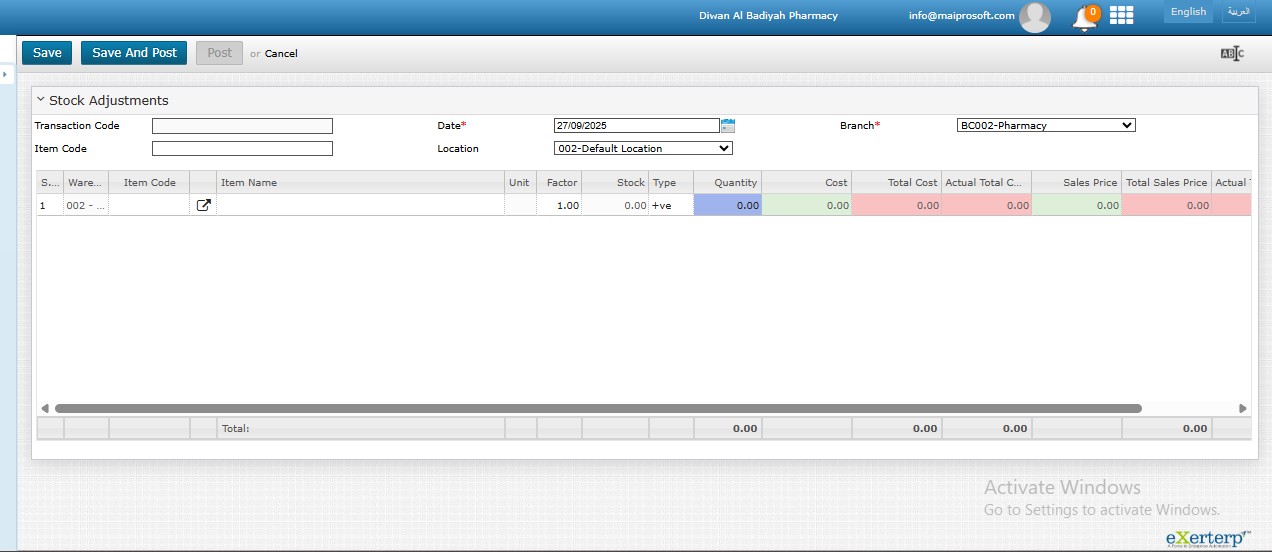1272x552 pixels.
Task: Click the user profile avatar
Action: [x=1034, y=16]
